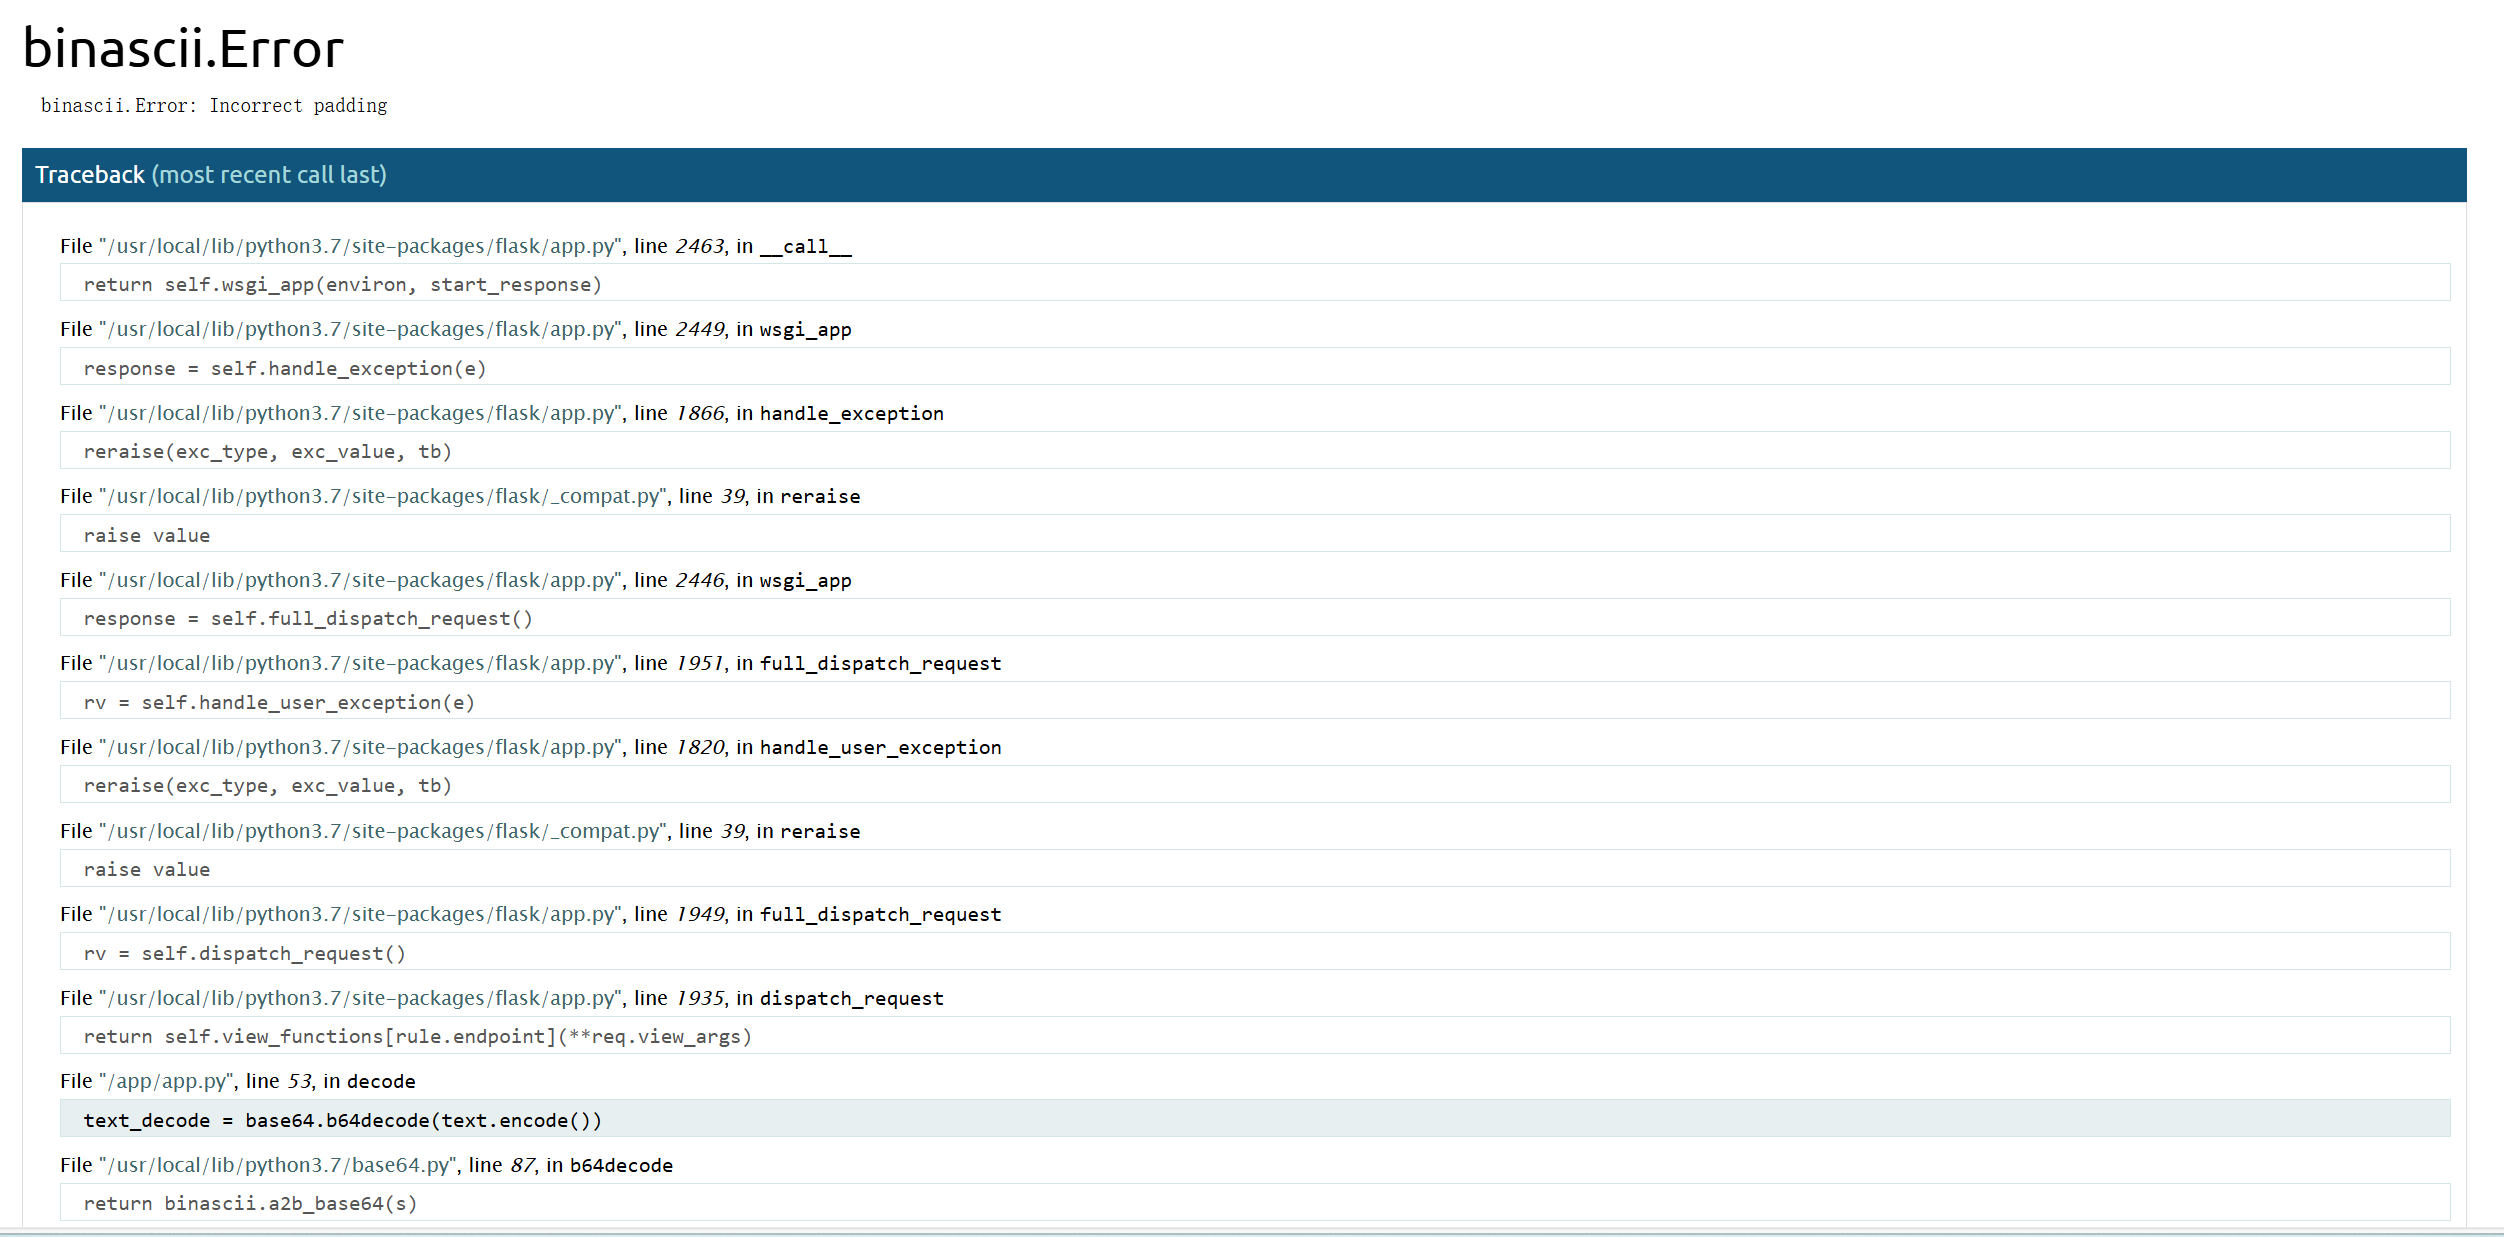Click the 'response = self.full_dispatch_request()' line

(308, 618)
